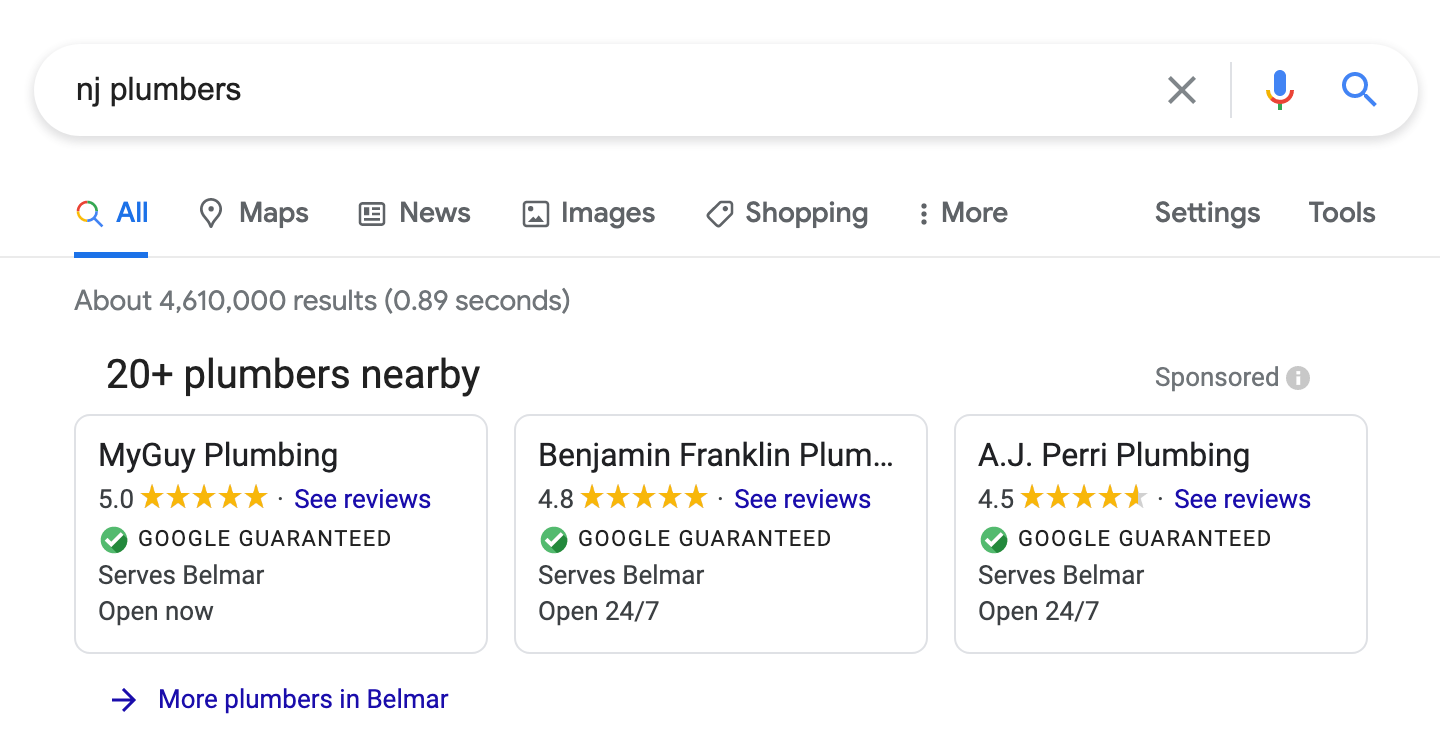Click the Google Guaranteed checkmark for Benjamin Franklin
The image size is (1440, 756).
[x=554, y=539]
